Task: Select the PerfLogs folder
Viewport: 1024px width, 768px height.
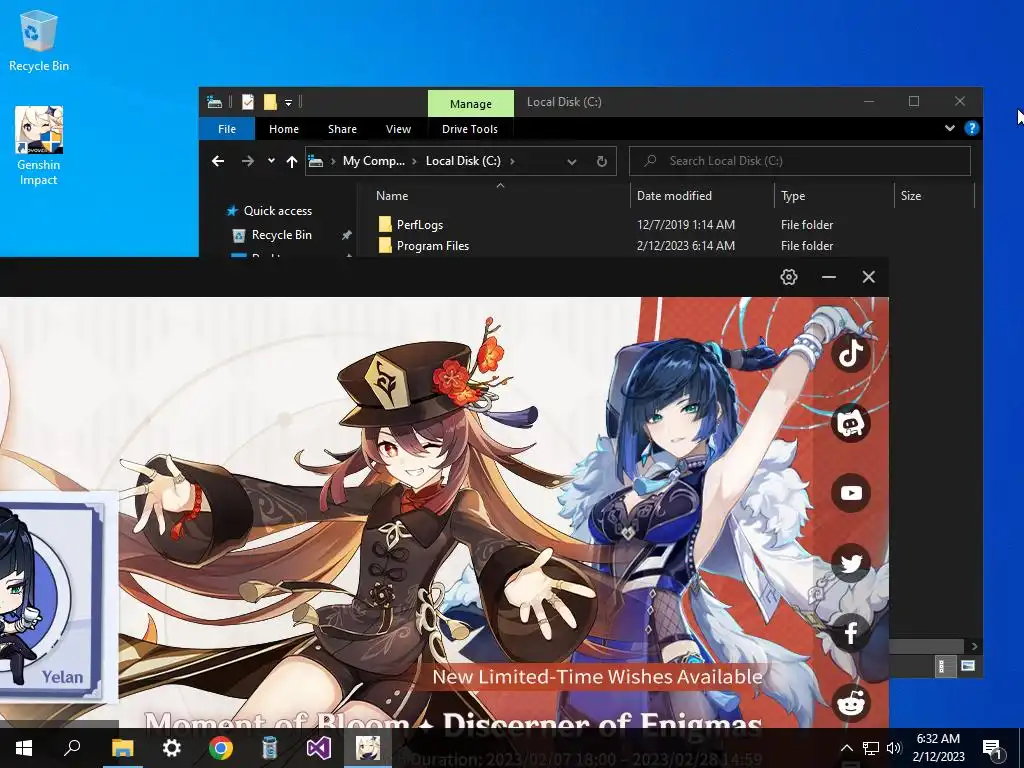Action: pos(420,225)
